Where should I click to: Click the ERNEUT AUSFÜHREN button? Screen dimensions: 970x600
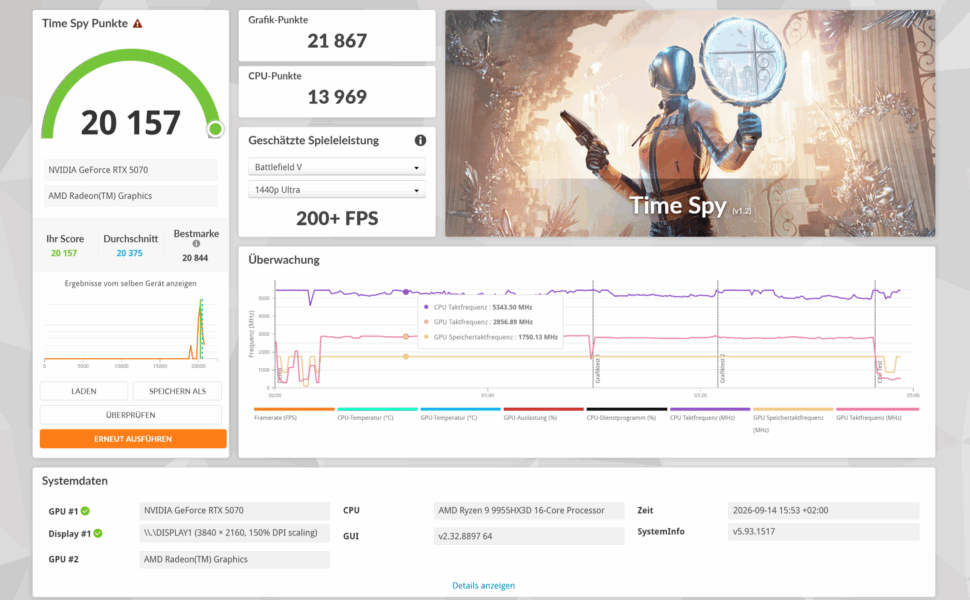133,439
